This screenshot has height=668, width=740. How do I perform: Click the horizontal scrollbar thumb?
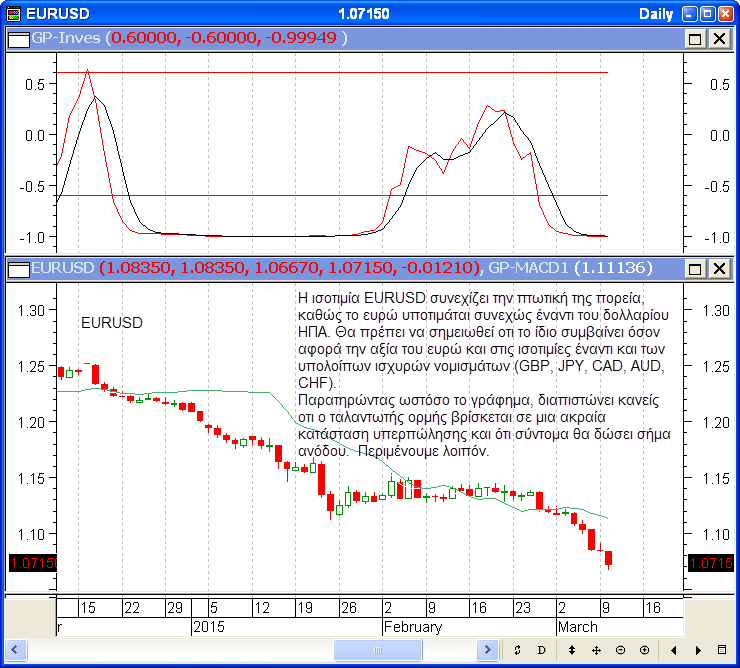[378, 650]
